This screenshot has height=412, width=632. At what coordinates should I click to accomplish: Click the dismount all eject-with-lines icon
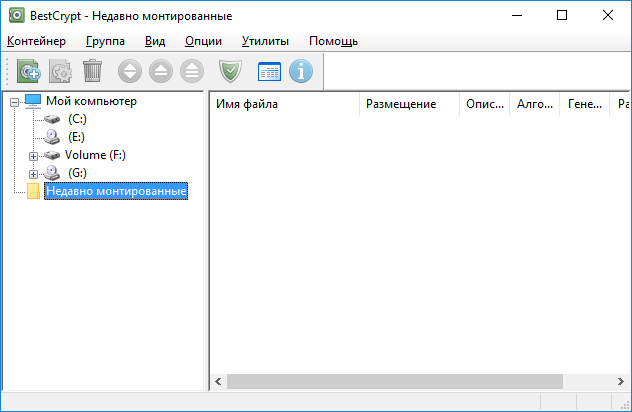click(192, 71)
